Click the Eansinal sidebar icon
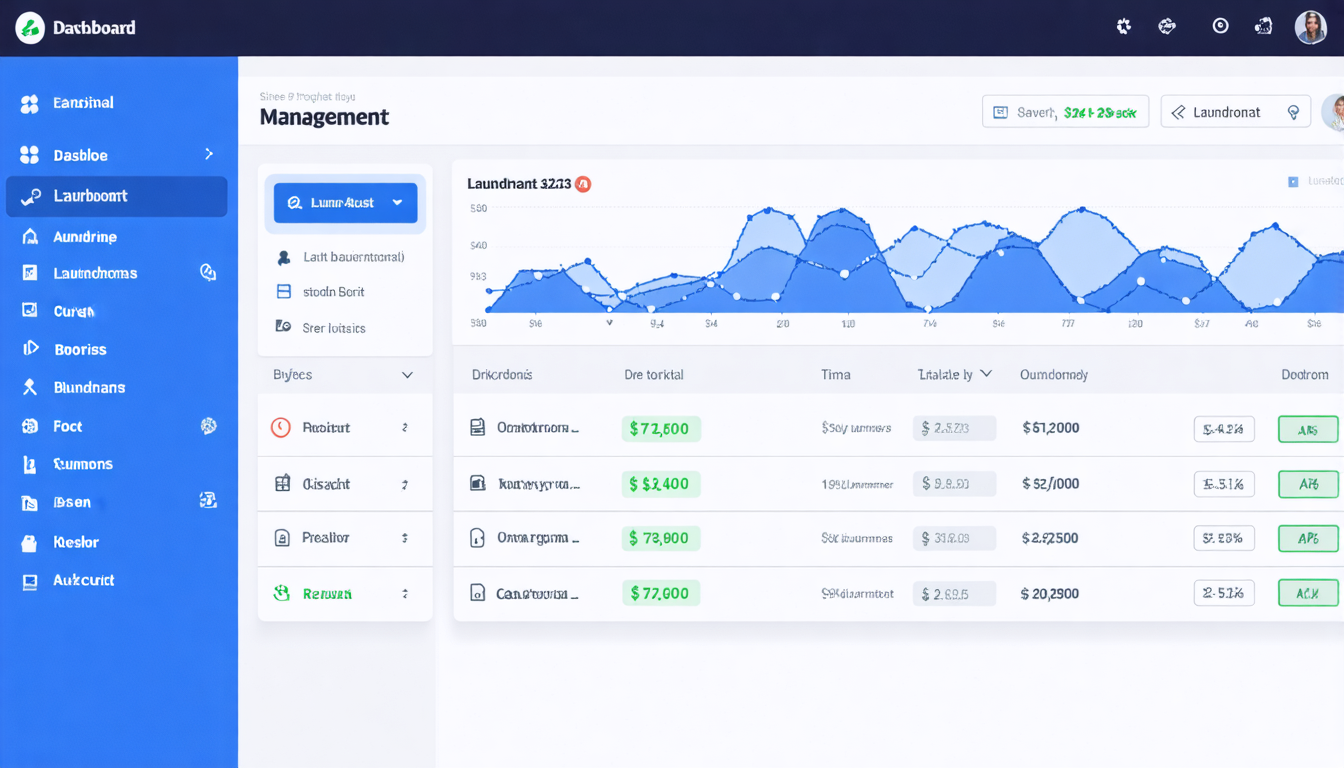1344x768 pixels. pos(30,103)
